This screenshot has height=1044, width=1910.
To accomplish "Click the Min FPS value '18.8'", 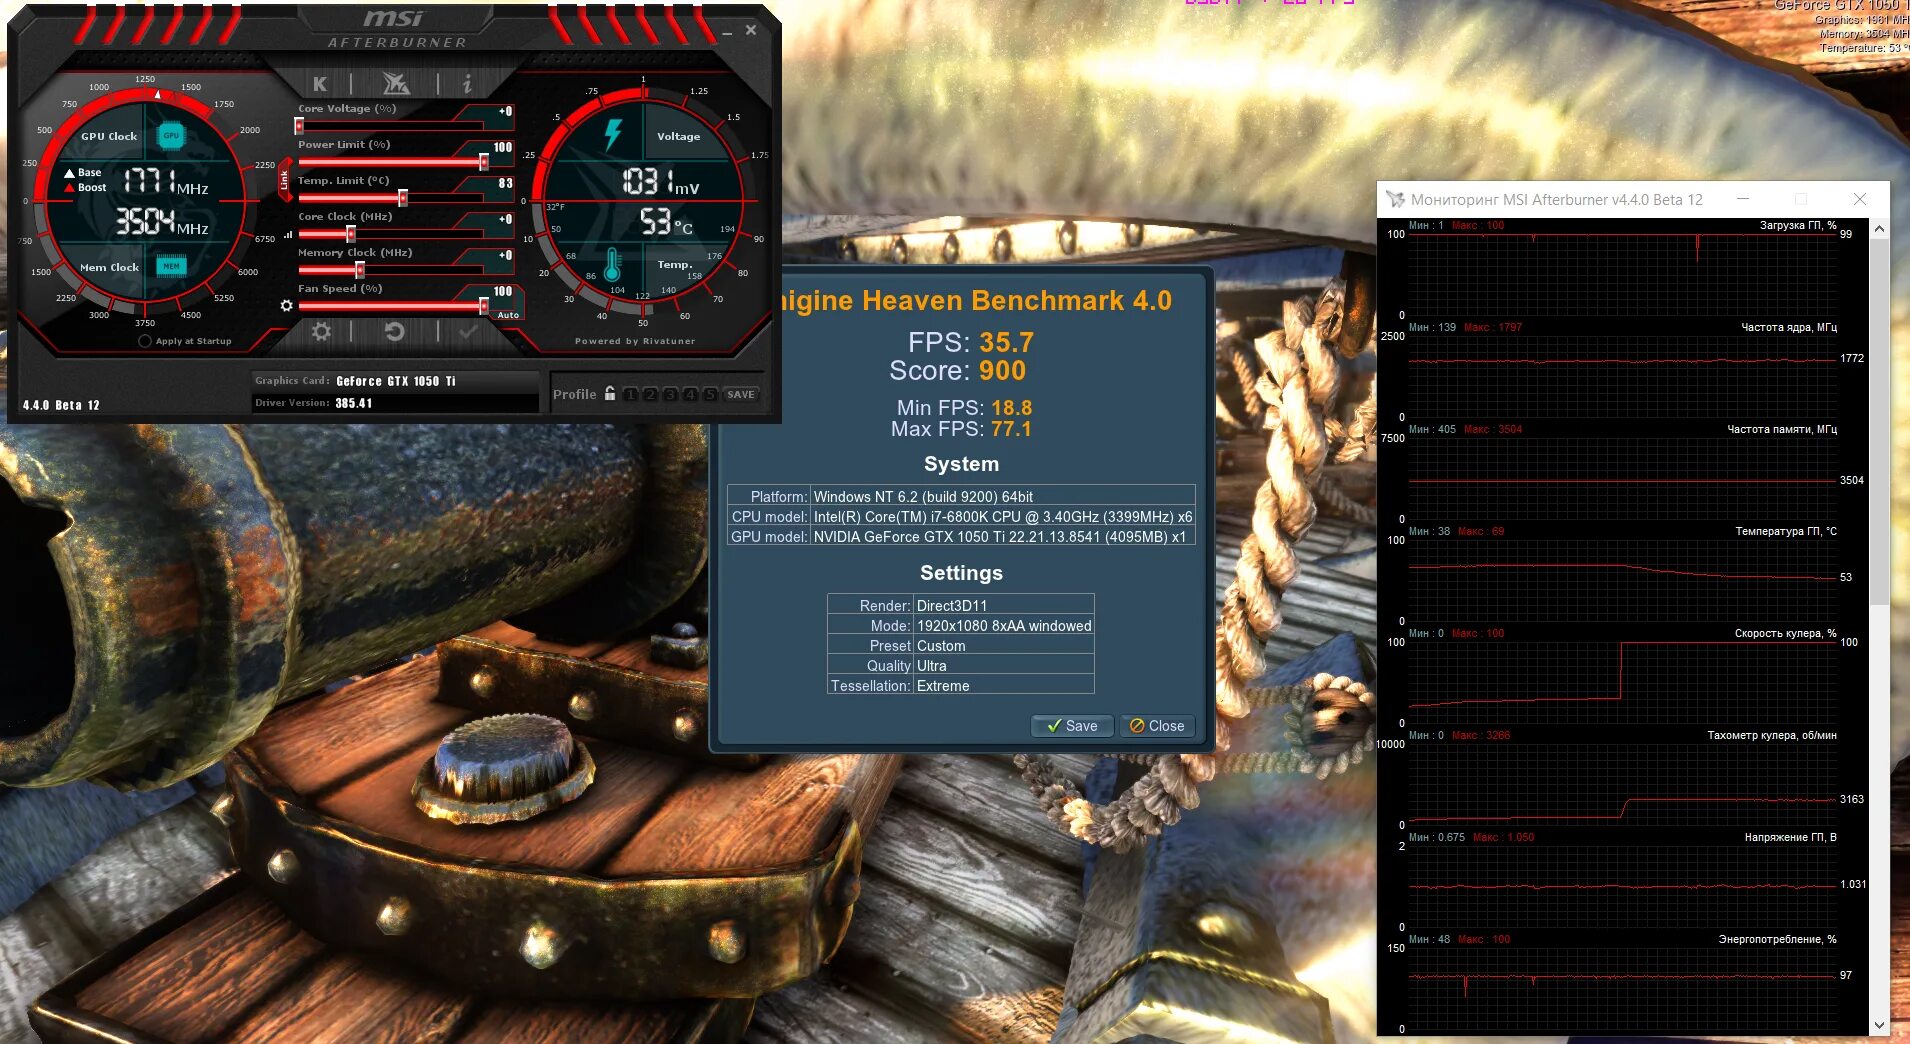I will tap(1011, 408).
